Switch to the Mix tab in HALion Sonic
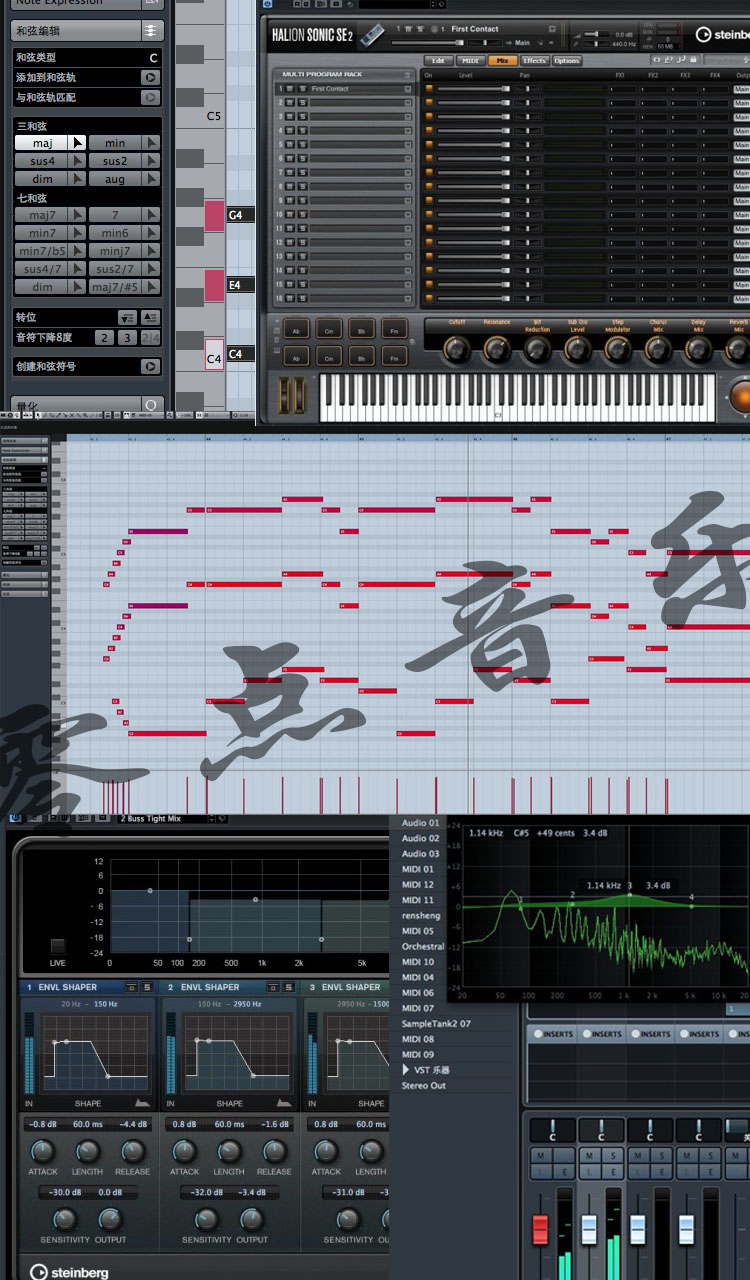Screen dimensions: 750x1280 coord(502,61)
